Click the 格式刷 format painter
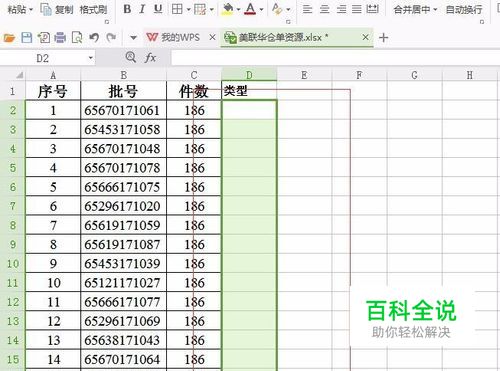Image resolution: width=500 pixels, height=371 pixels. click(x=93, y=9)
